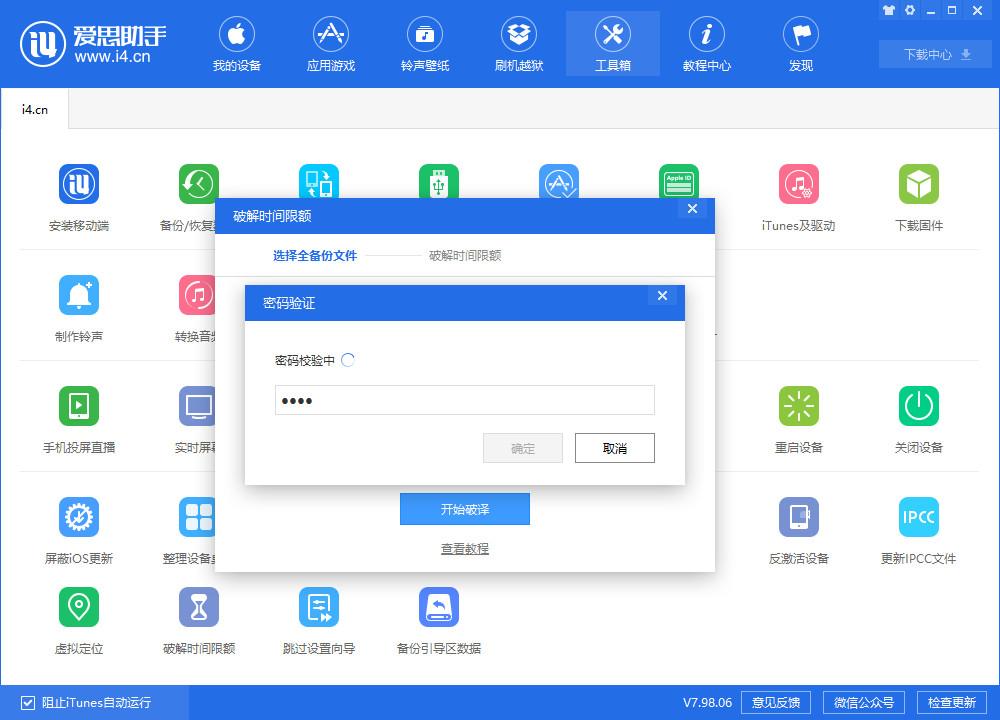Click the 密码校验中 status text
This screenshot has width=1000, height=720.
[305, 360]
